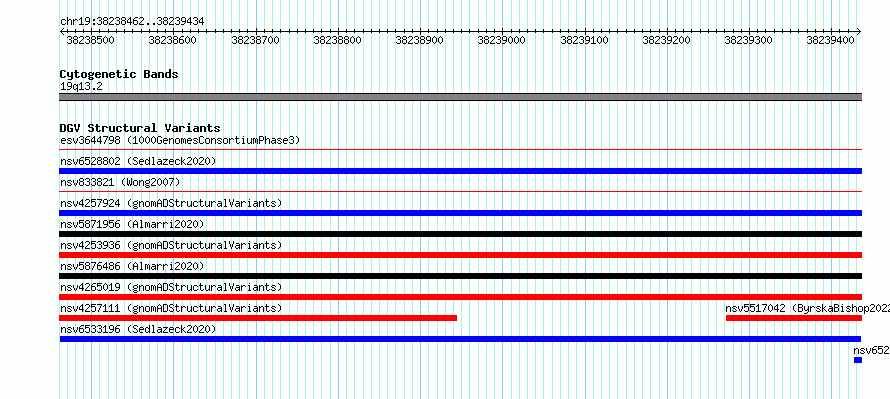This screenshot has width=890, height=399.
Task: Select the thin red nsv833821 variant line
Action: [x=460, y=192]
